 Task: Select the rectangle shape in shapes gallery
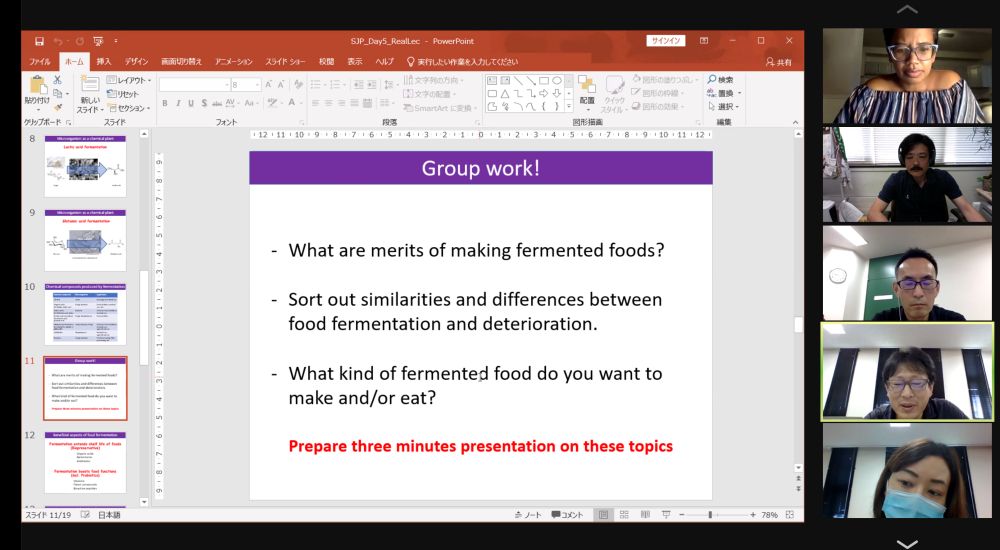544,80
